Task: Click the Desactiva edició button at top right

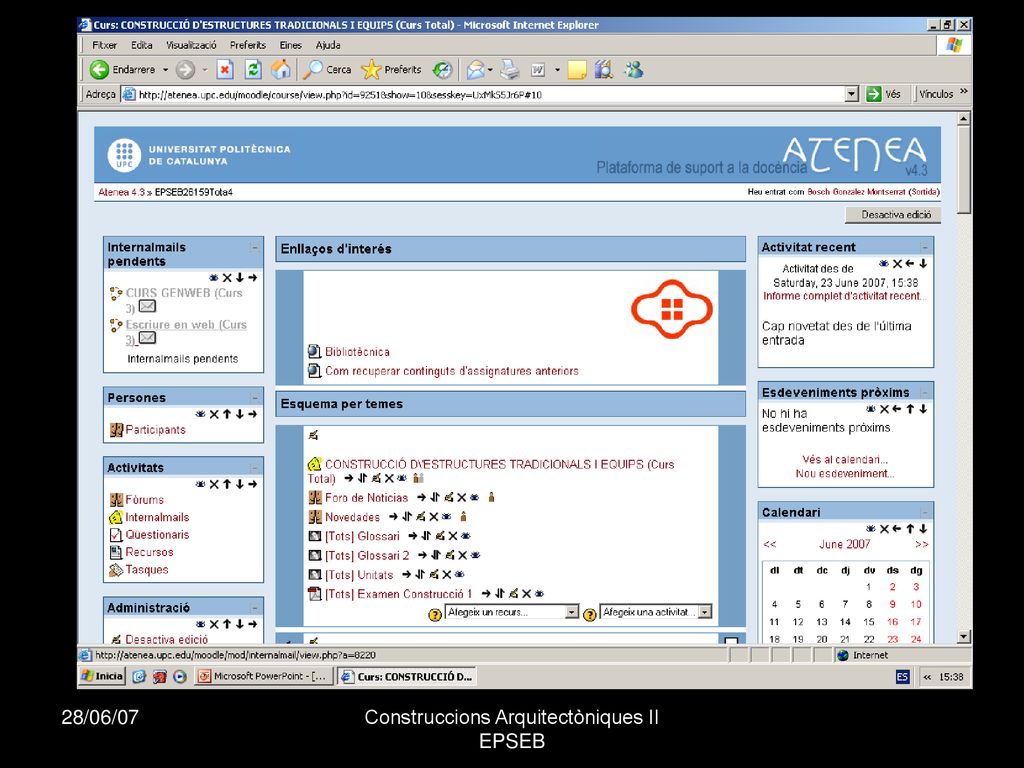Action: [893, 215]
